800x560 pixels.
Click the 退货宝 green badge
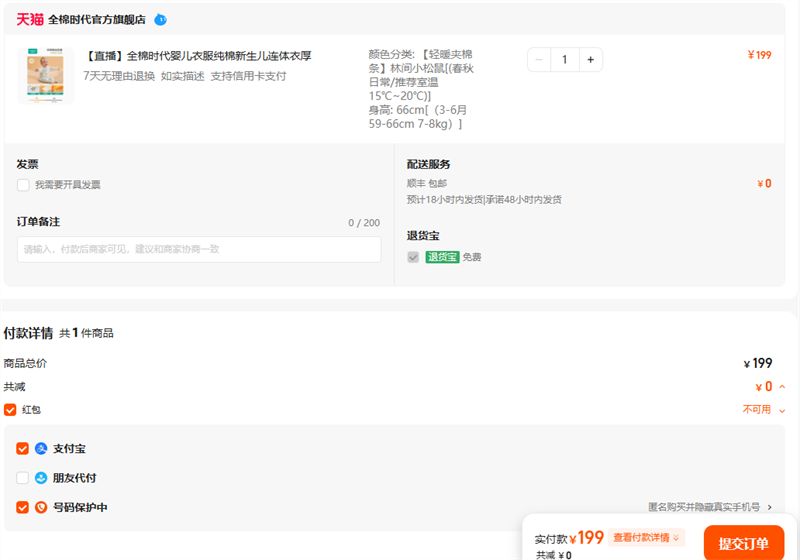442,257
